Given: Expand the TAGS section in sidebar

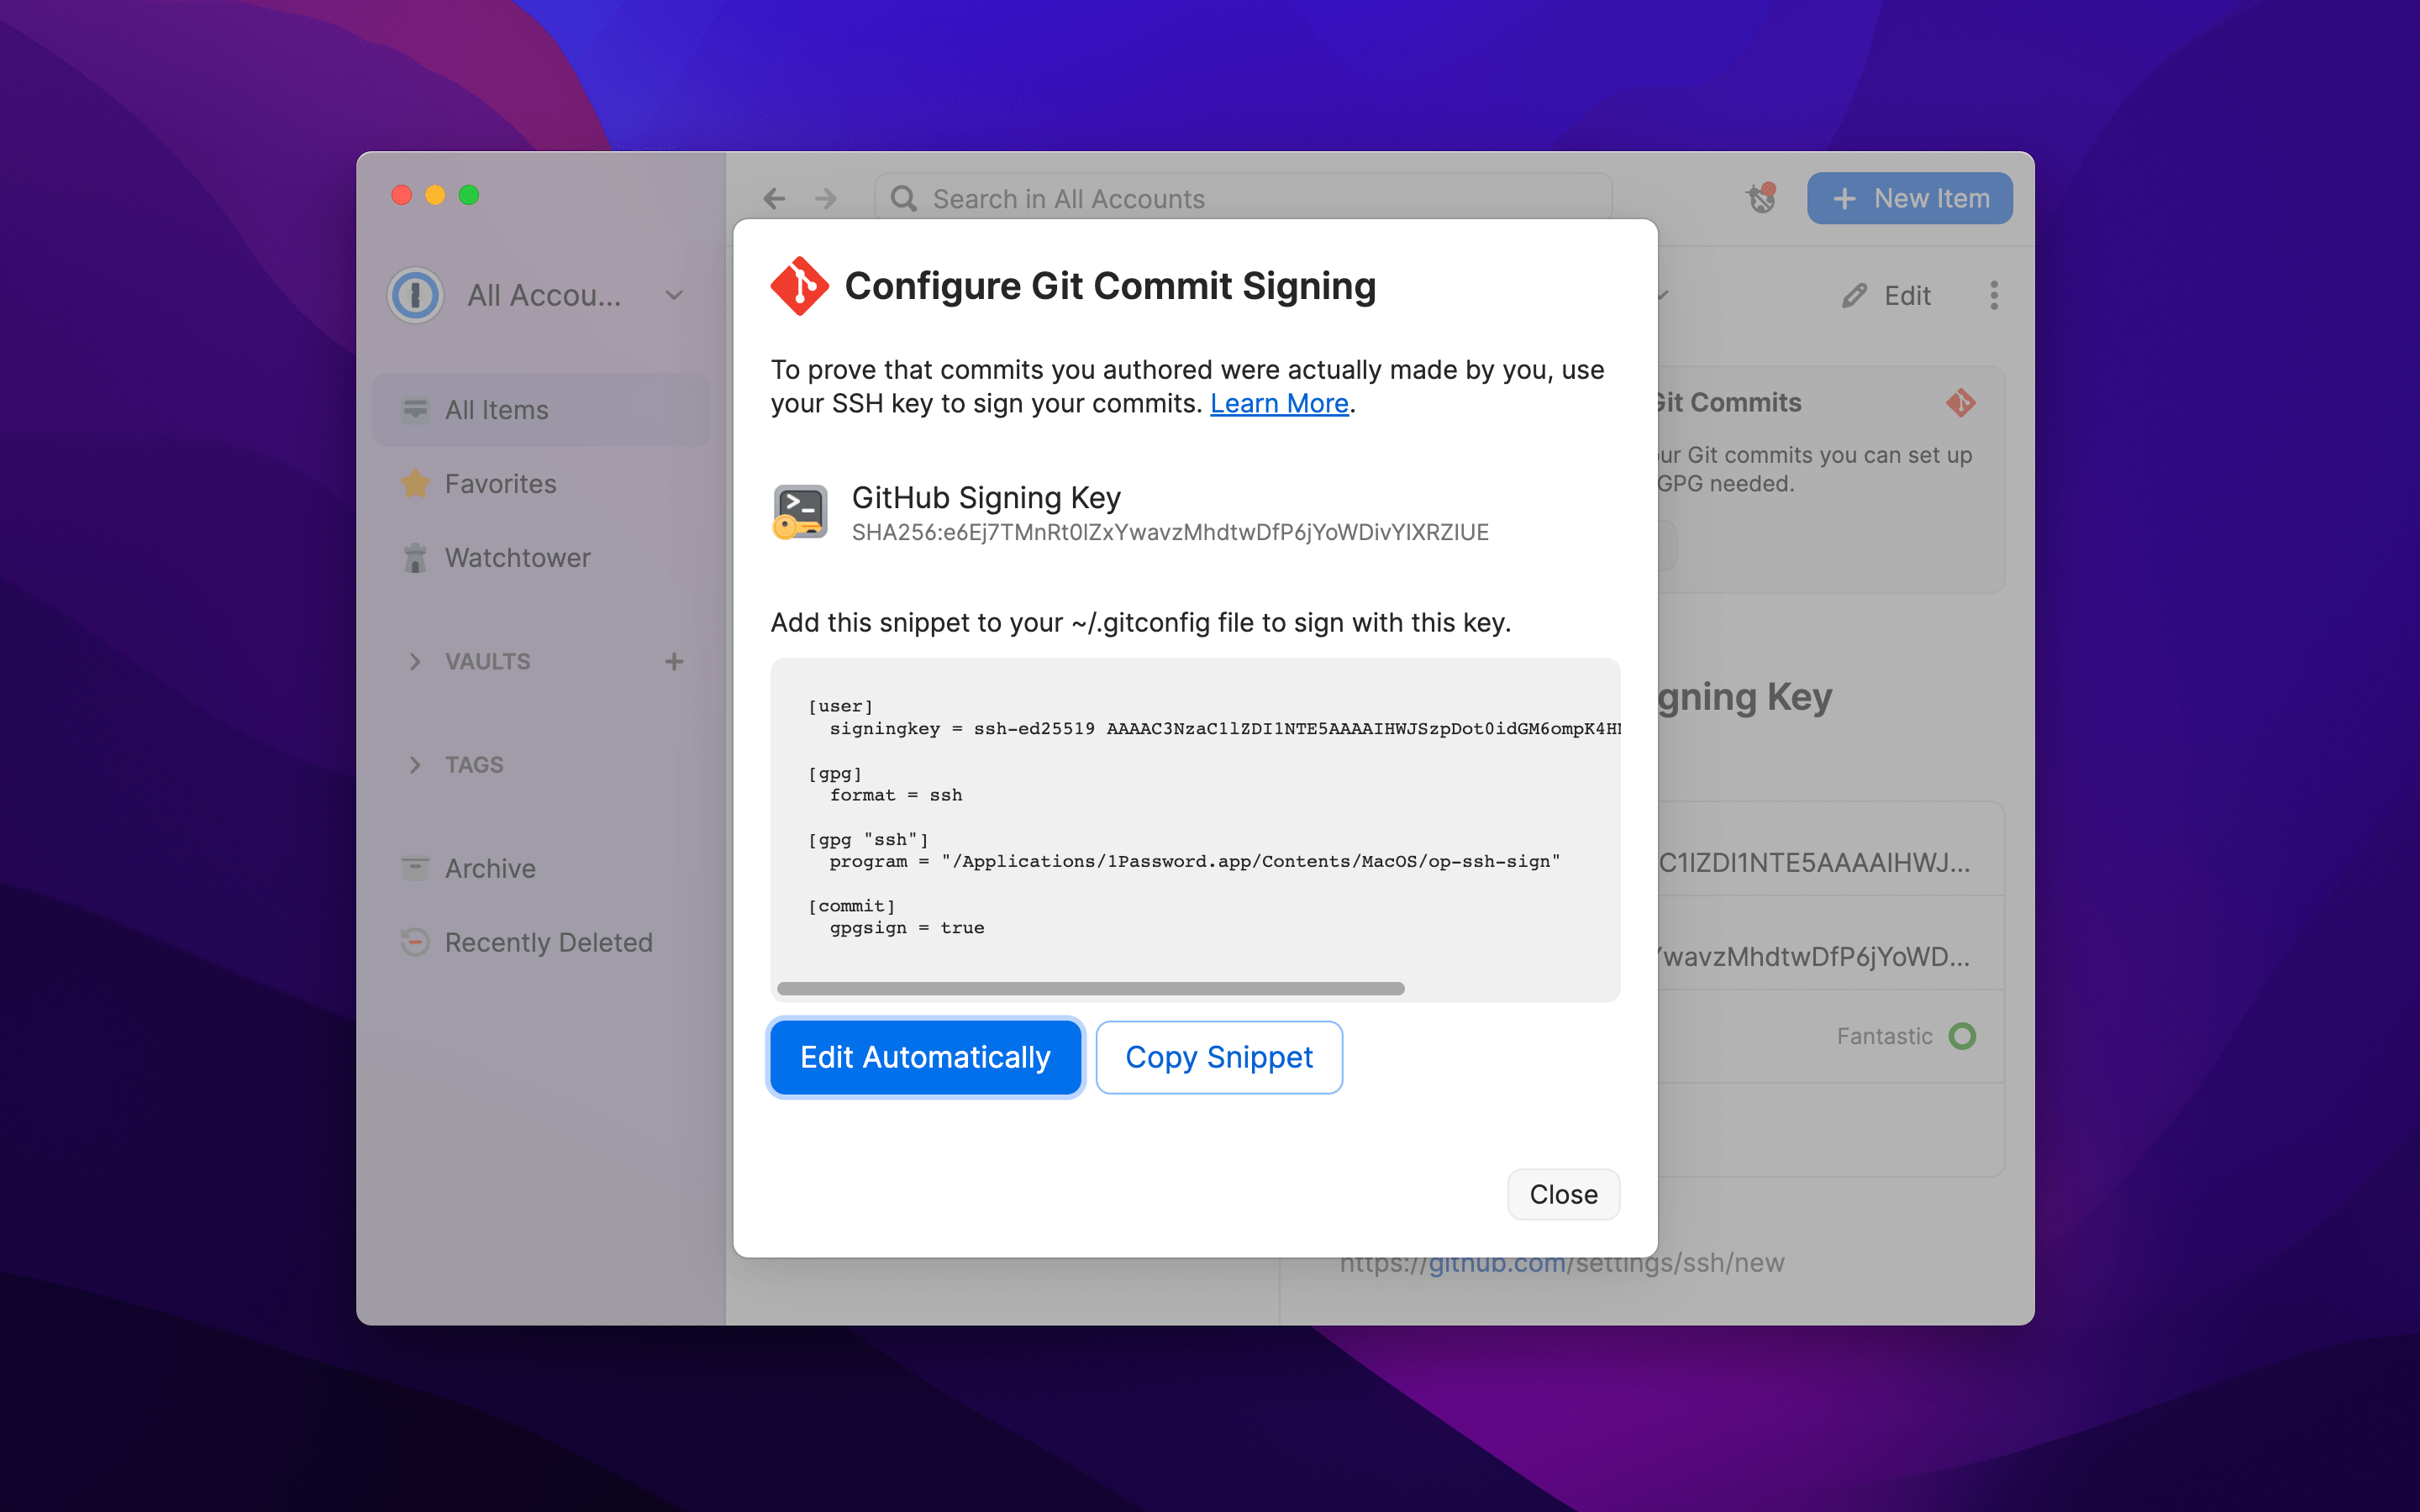Looking at the screenshot, I should (x=413, y=763).
